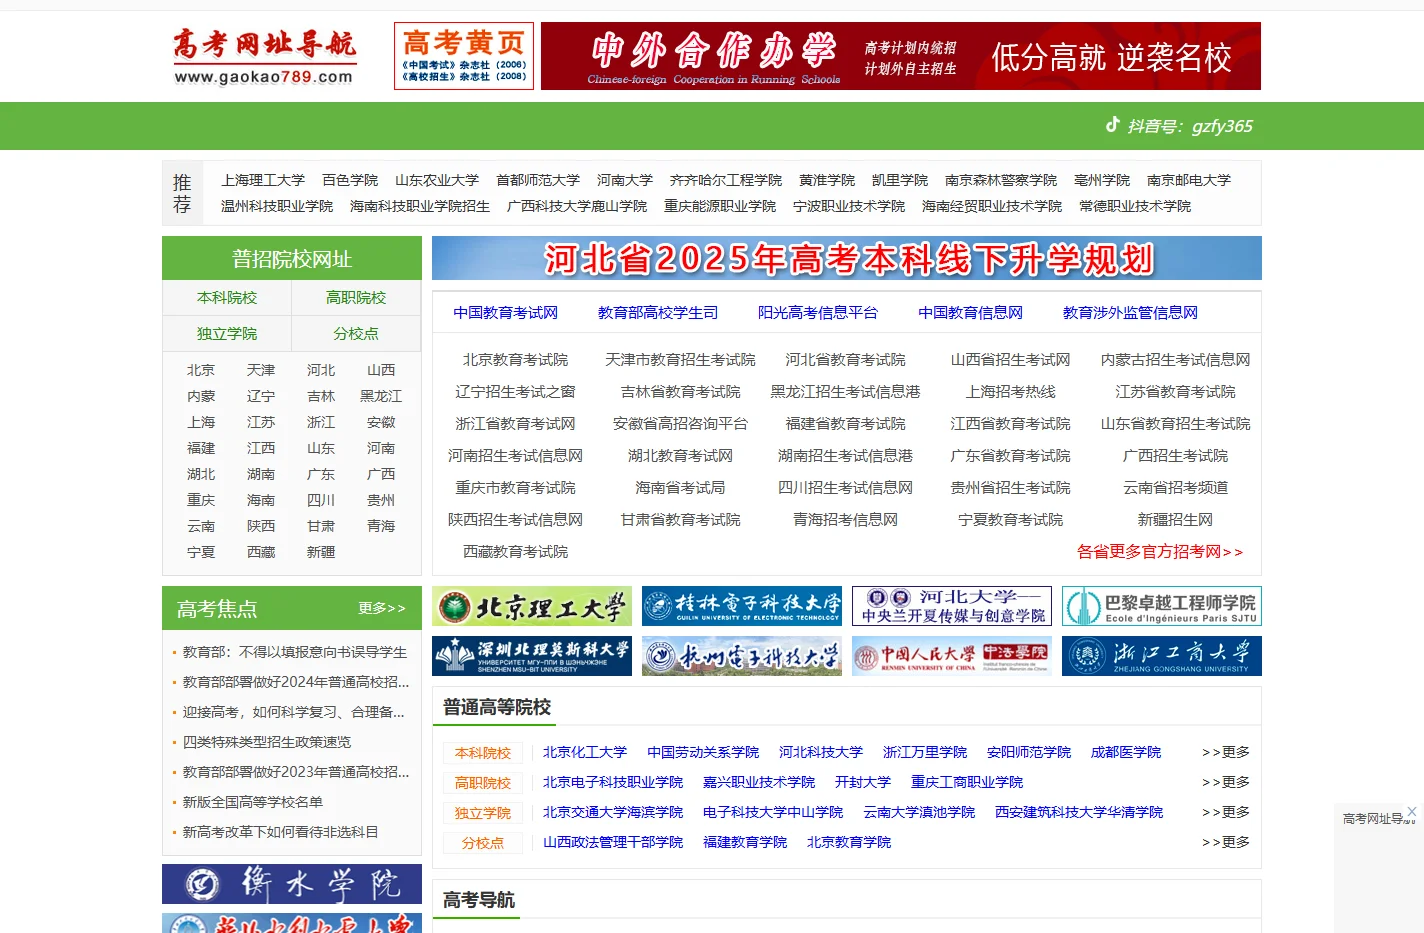Select 新疆 in province list
The width and height of the screenshot is (1424, 933).
click(x=321, y=552)
